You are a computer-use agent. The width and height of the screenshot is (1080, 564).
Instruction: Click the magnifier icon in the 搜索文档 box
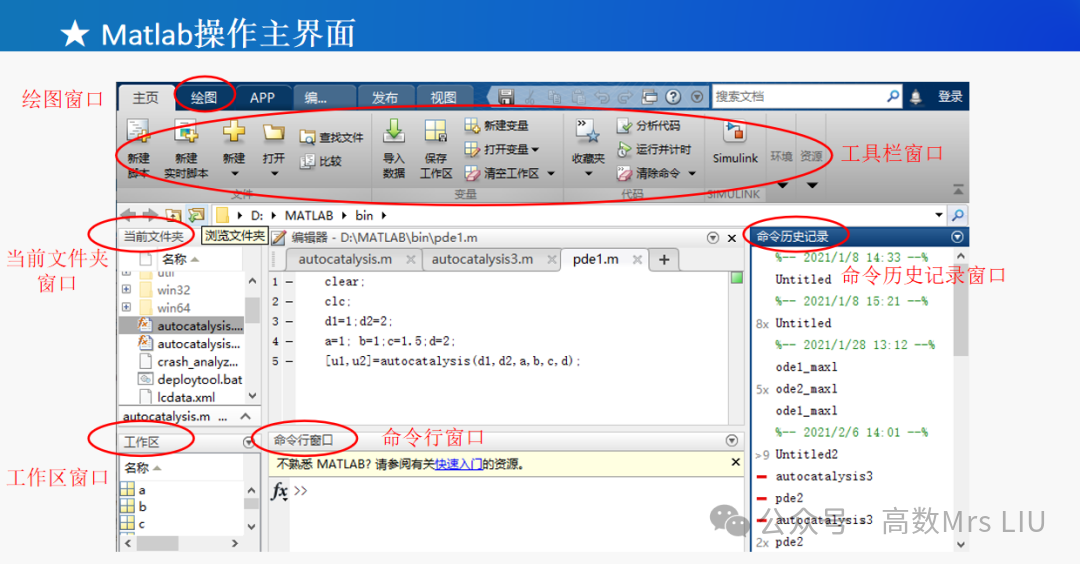click(893, 96)
